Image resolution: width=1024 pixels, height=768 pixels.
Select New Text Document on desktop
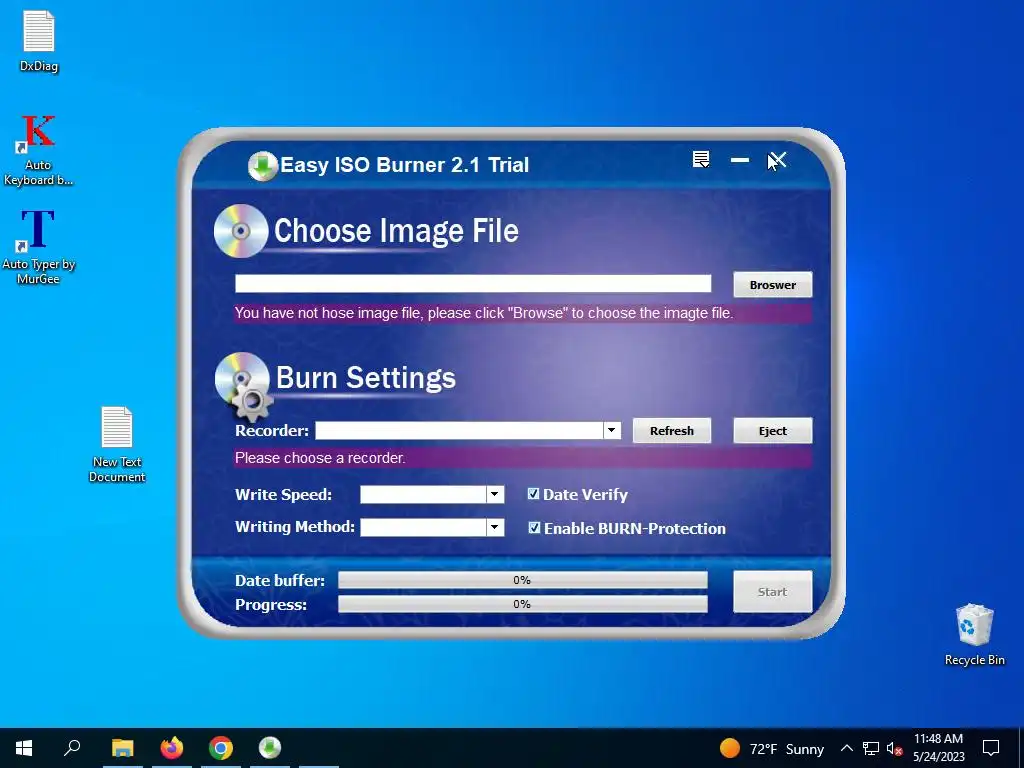(x=117, y=444)
